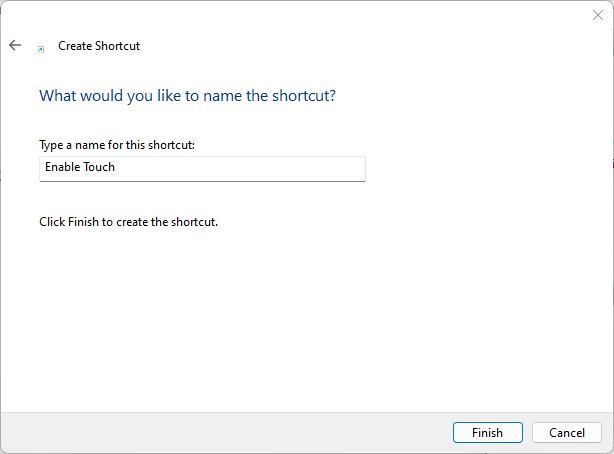
Task: Go back using the left arrow
Action: 15,45
